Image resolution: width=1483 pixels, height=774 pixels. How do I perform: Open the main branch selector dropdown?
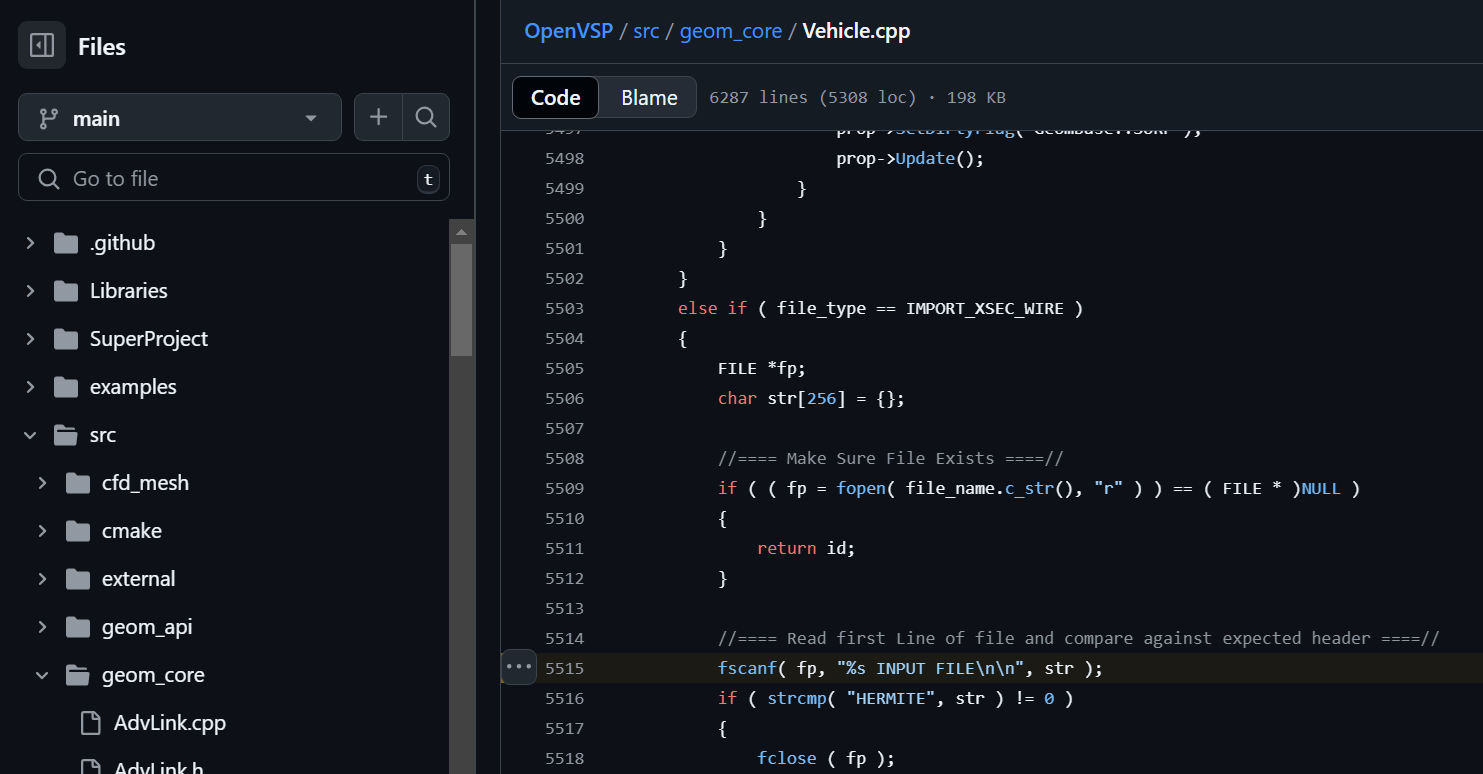(x=180, y=118)
